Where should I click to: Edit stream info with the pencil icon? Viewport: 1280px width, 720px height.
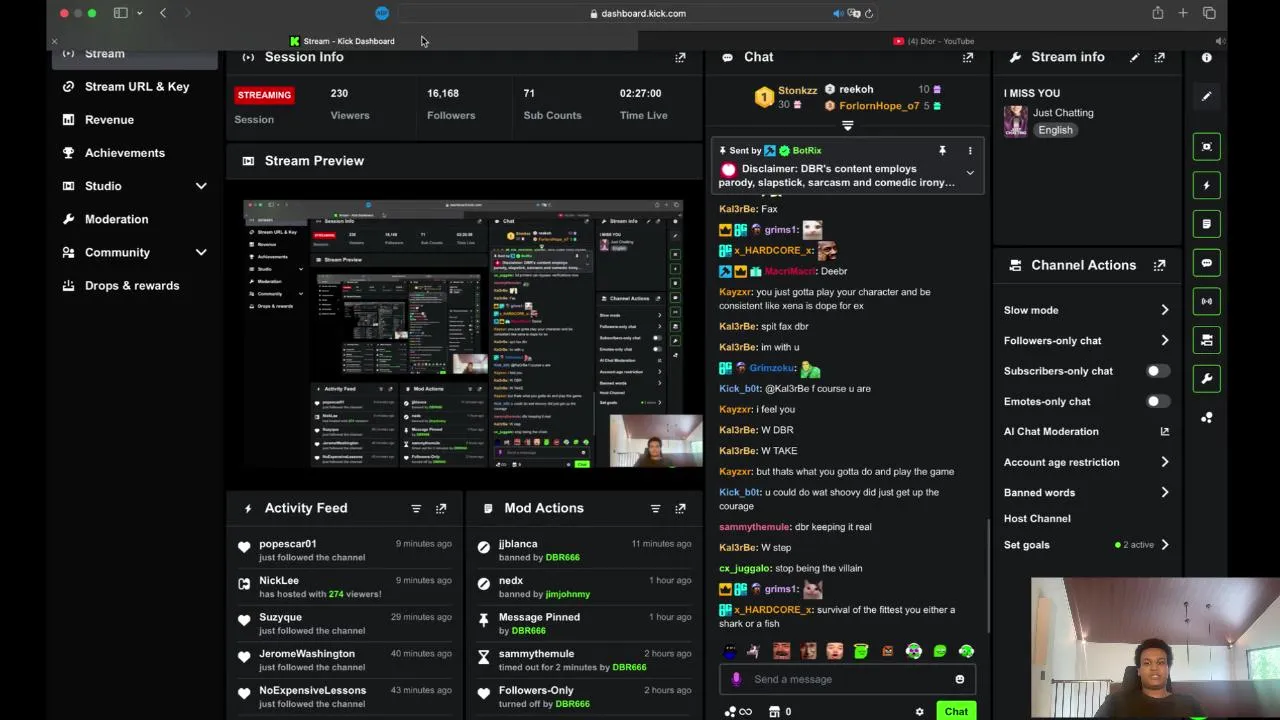pos(1134,58)
